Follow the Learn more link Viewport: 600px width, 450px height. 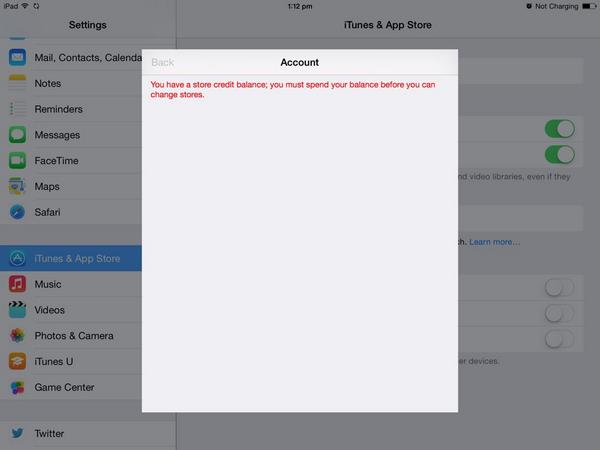tap(494, 242)
